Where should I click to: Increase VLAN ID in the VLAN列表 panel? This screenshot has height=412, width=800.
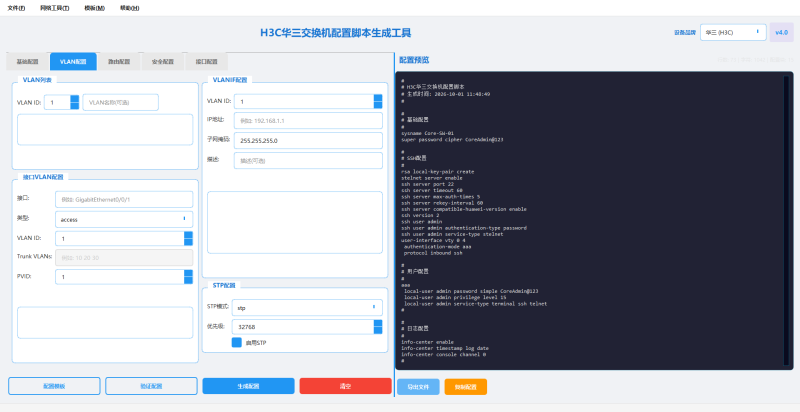[x=74, y=98]
